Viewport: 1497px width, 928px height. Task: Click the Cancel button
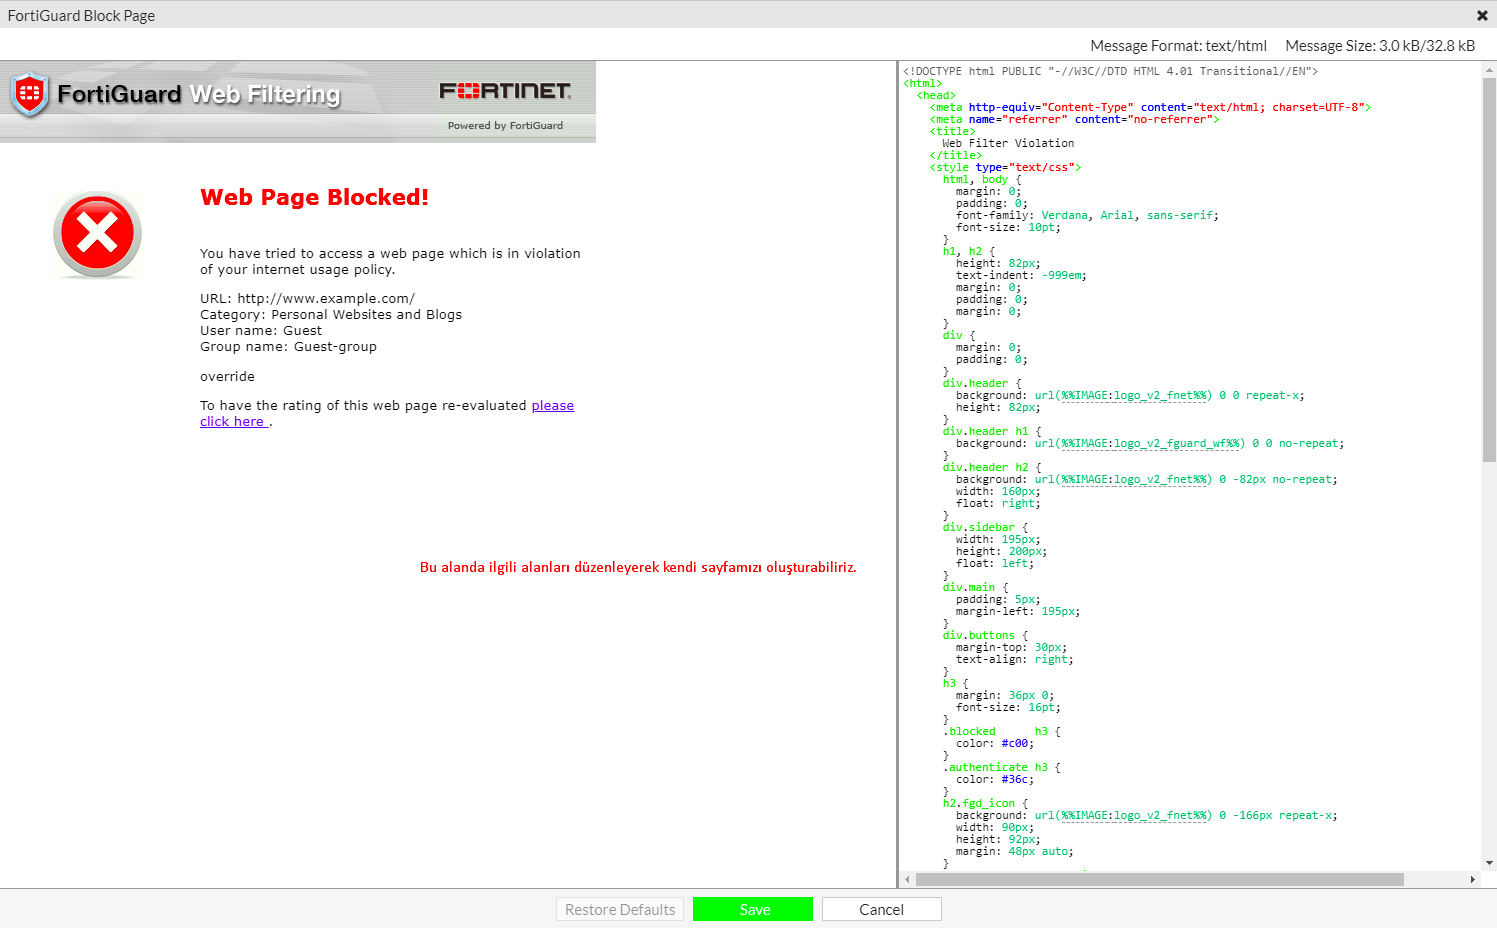[x=881, y=909]
